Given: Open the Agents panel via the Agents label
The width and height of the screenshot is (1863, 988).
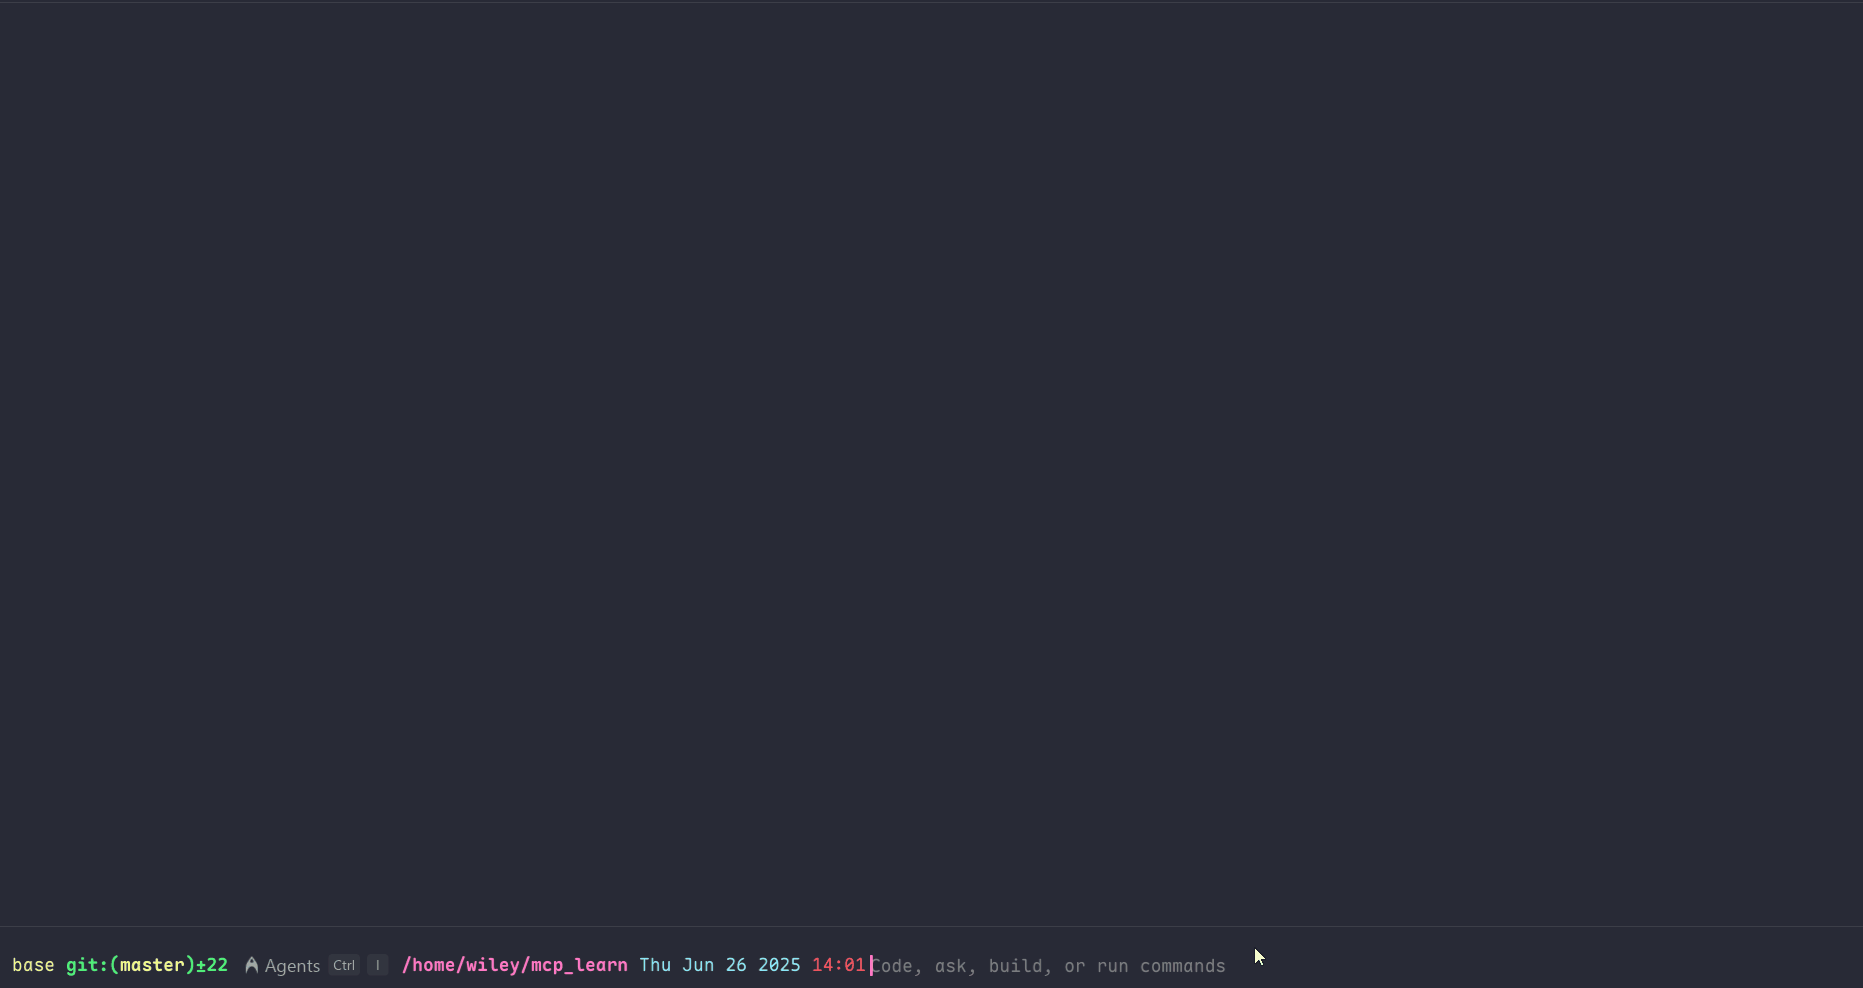Looking at the screenshot, I should point(292,966).
